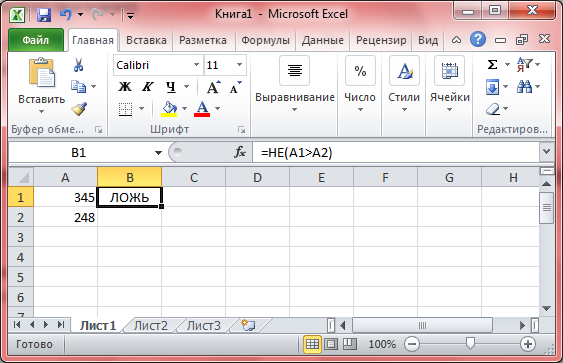Click in the formula bar =НЕ(A1>A2)
The width and height of the screenshot is (563, 363).
coord(396,153)
